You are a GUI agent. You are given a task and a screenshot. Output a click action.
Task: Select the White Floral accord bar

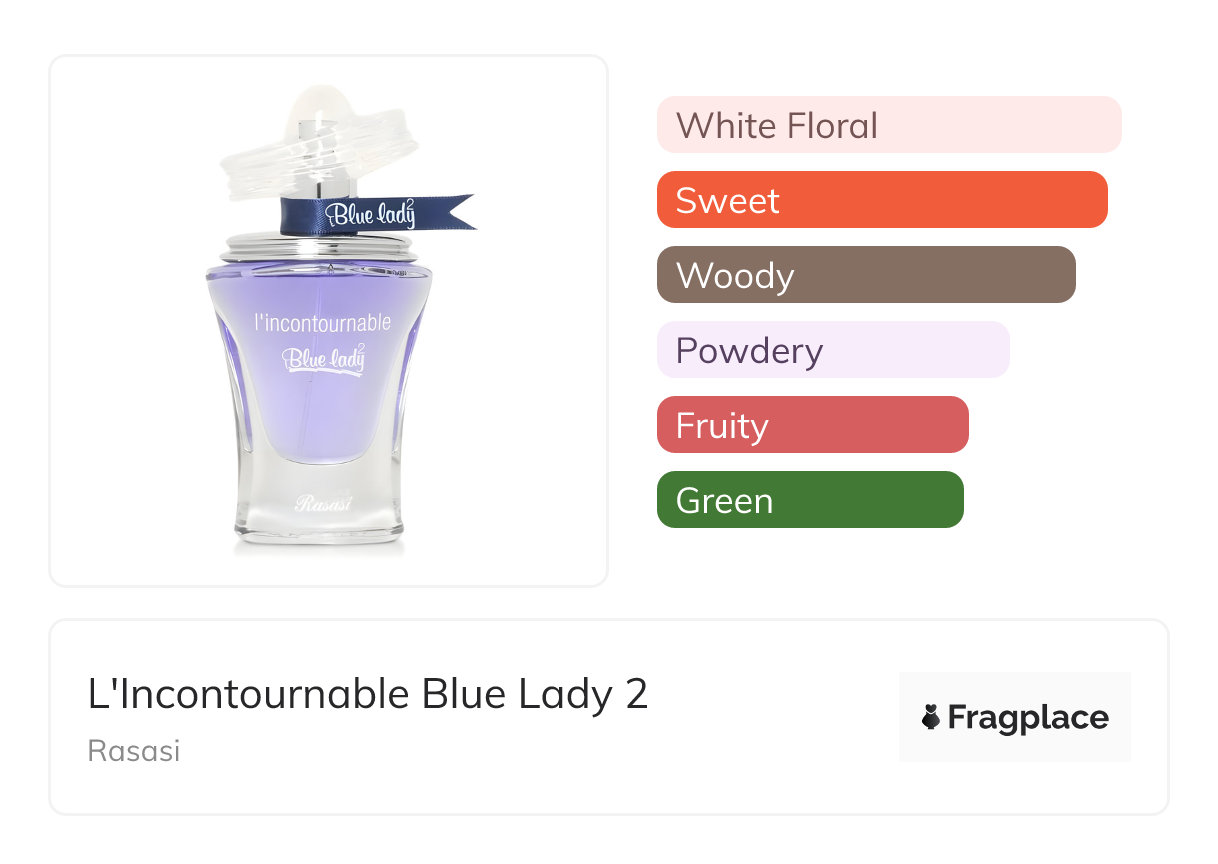point(888,125)
